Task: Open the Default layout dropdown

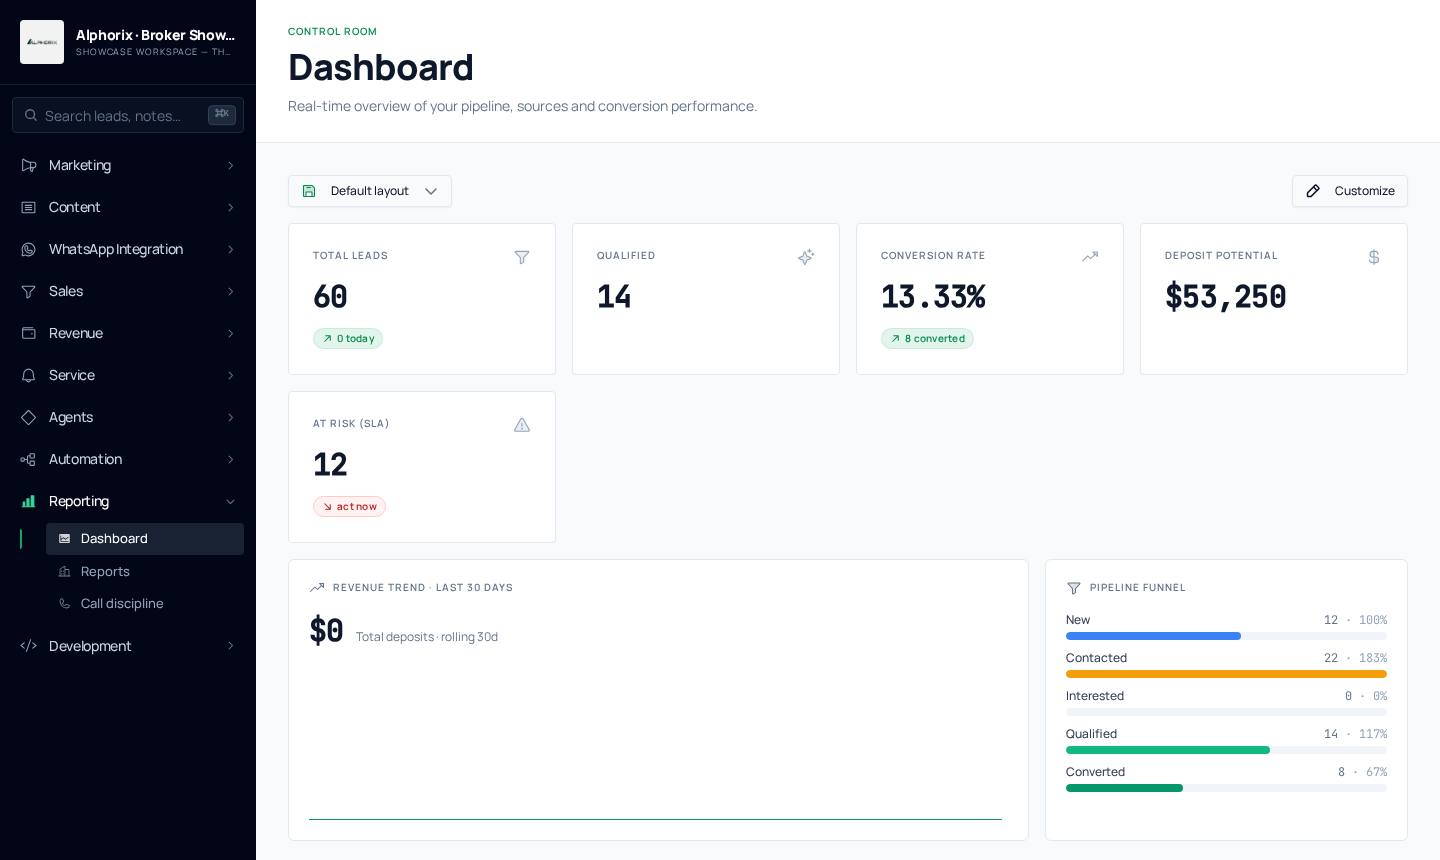Action: click(370, 191)
